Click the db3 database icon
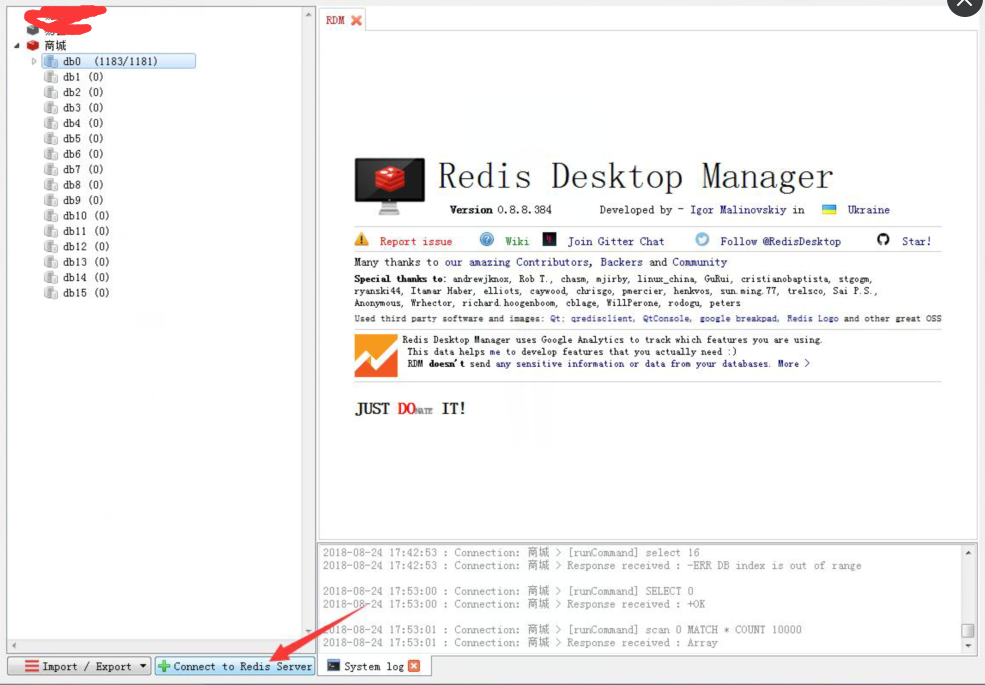985x685 pixels. [51, 107]
